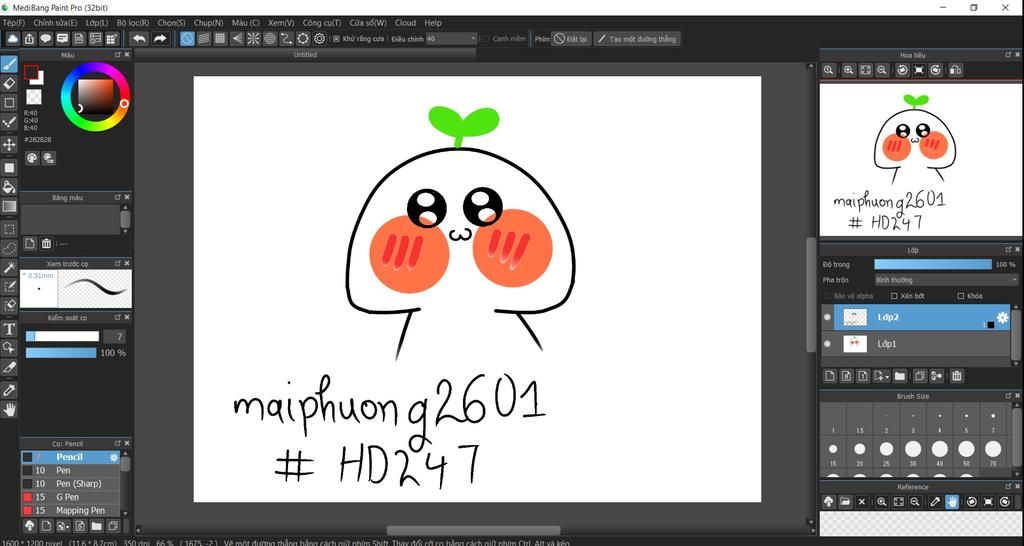Open Cửa sổ(W) menu
This screenshot has height=546, width=1024.
click(x=368, y=22)
